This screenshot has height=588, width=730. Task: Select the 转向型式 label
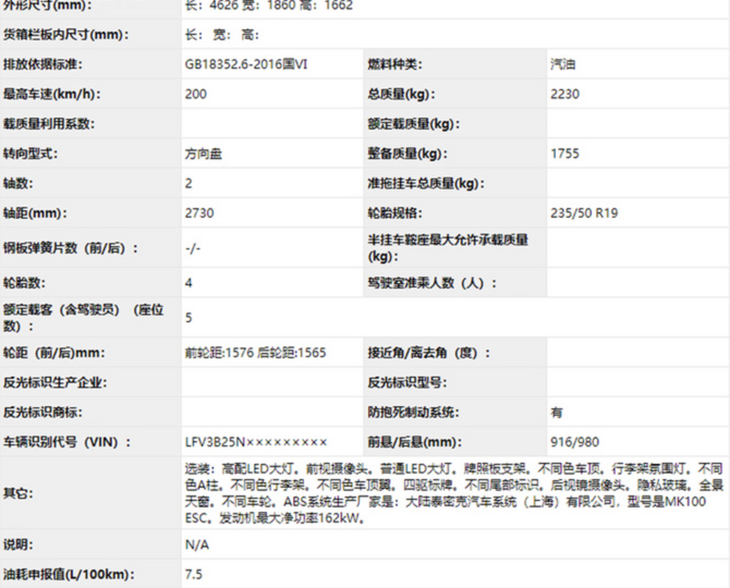(x=30, y=154)
